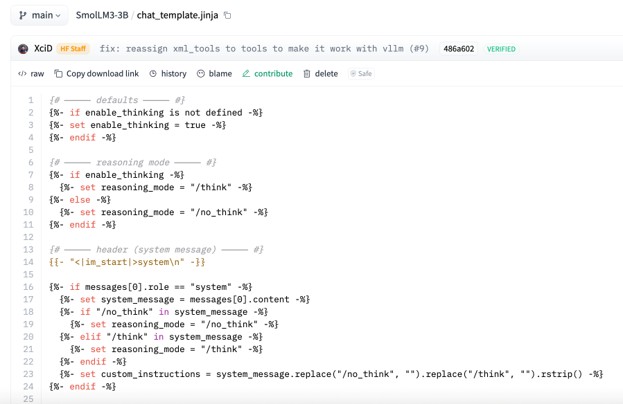Click the XciD user avatar

23,48
